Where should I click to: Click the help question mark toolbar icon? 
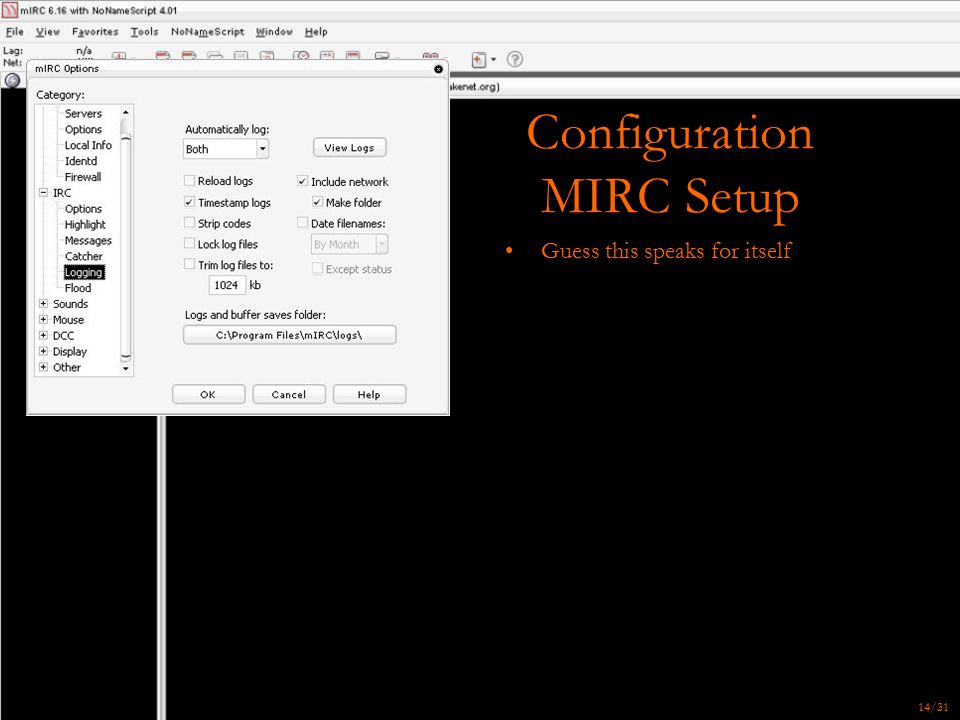pyautogui.click(x=515, y=59)
